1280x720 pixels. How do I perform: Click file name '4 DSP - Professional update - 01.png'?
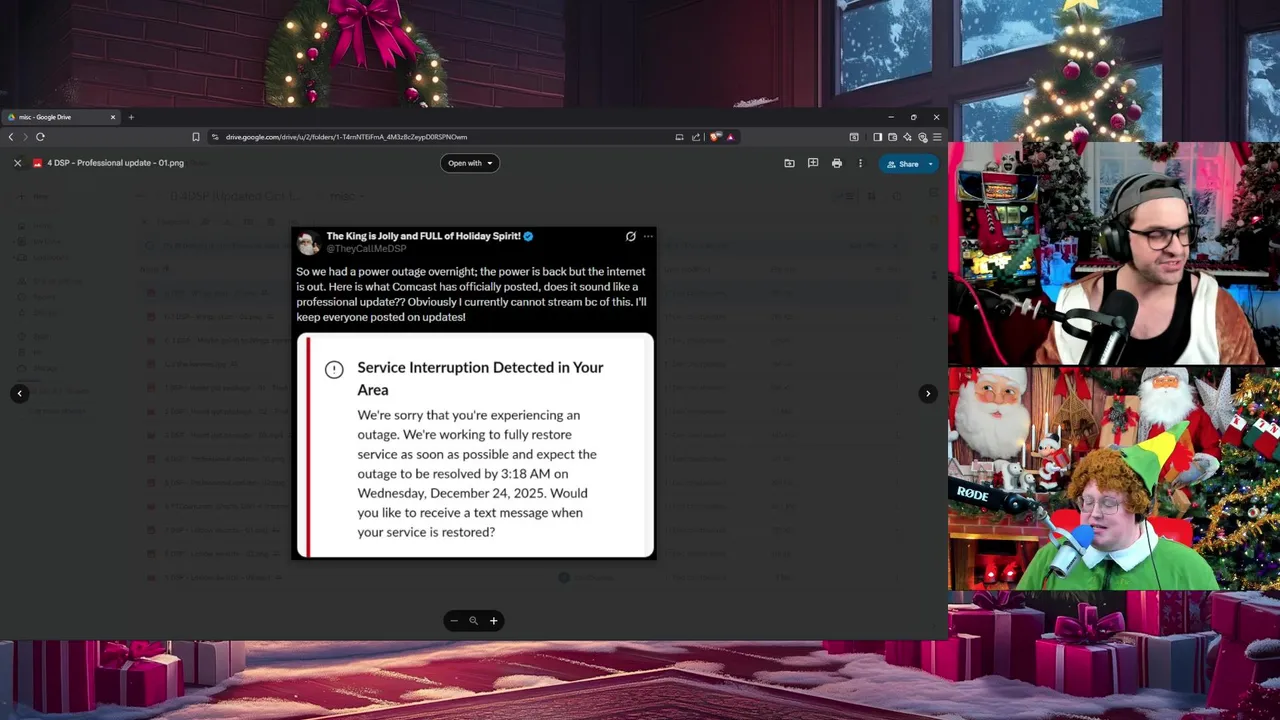115,163
